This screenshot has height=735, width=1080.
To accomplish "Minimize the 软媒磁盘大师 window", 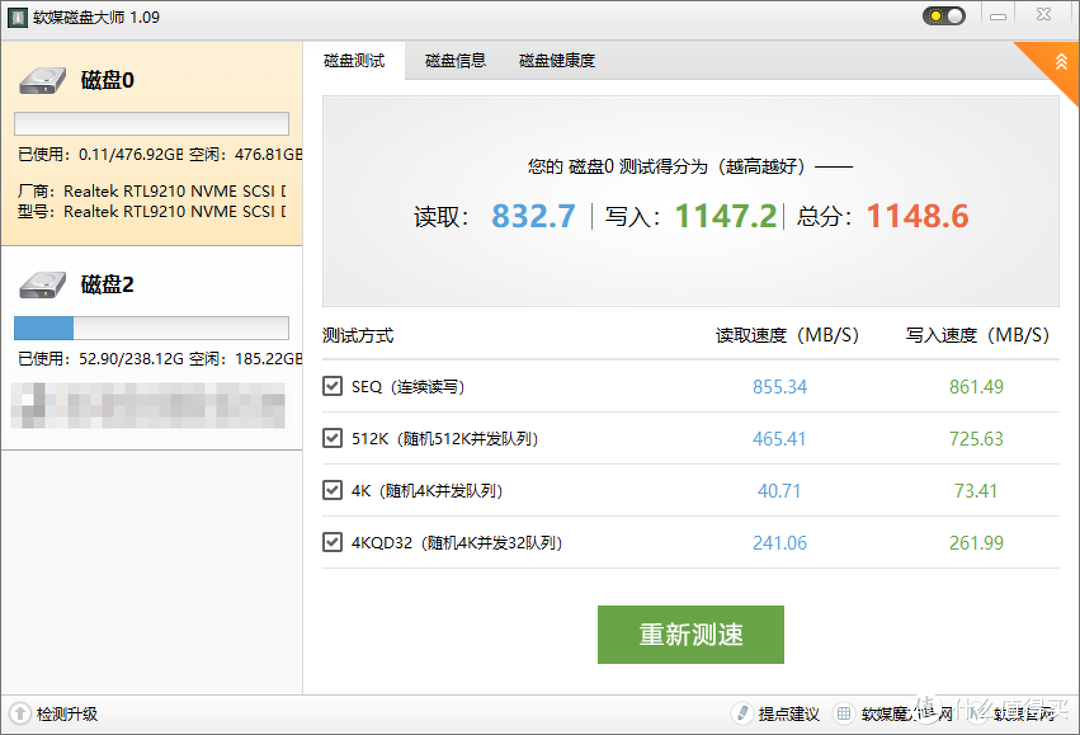I will 998,16.
